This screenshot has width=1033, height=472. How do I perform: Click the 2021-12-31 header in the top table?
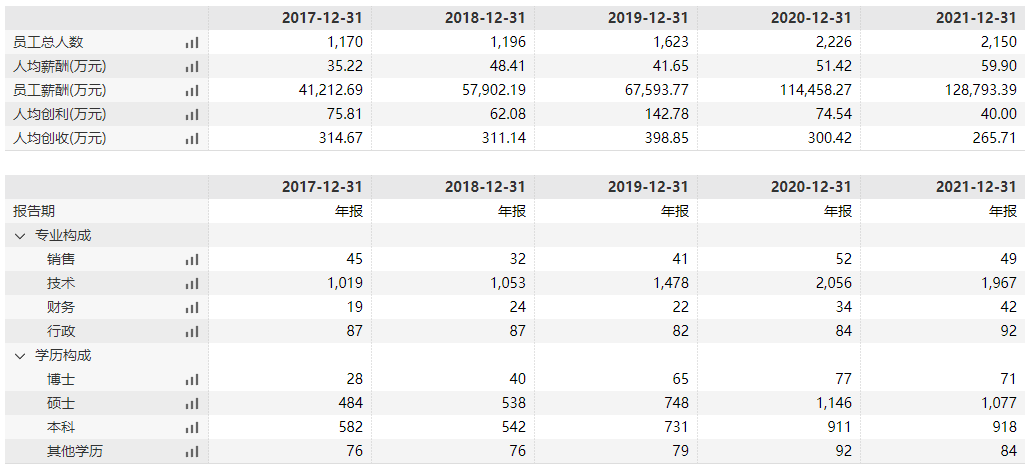click(x=975, y=18)
